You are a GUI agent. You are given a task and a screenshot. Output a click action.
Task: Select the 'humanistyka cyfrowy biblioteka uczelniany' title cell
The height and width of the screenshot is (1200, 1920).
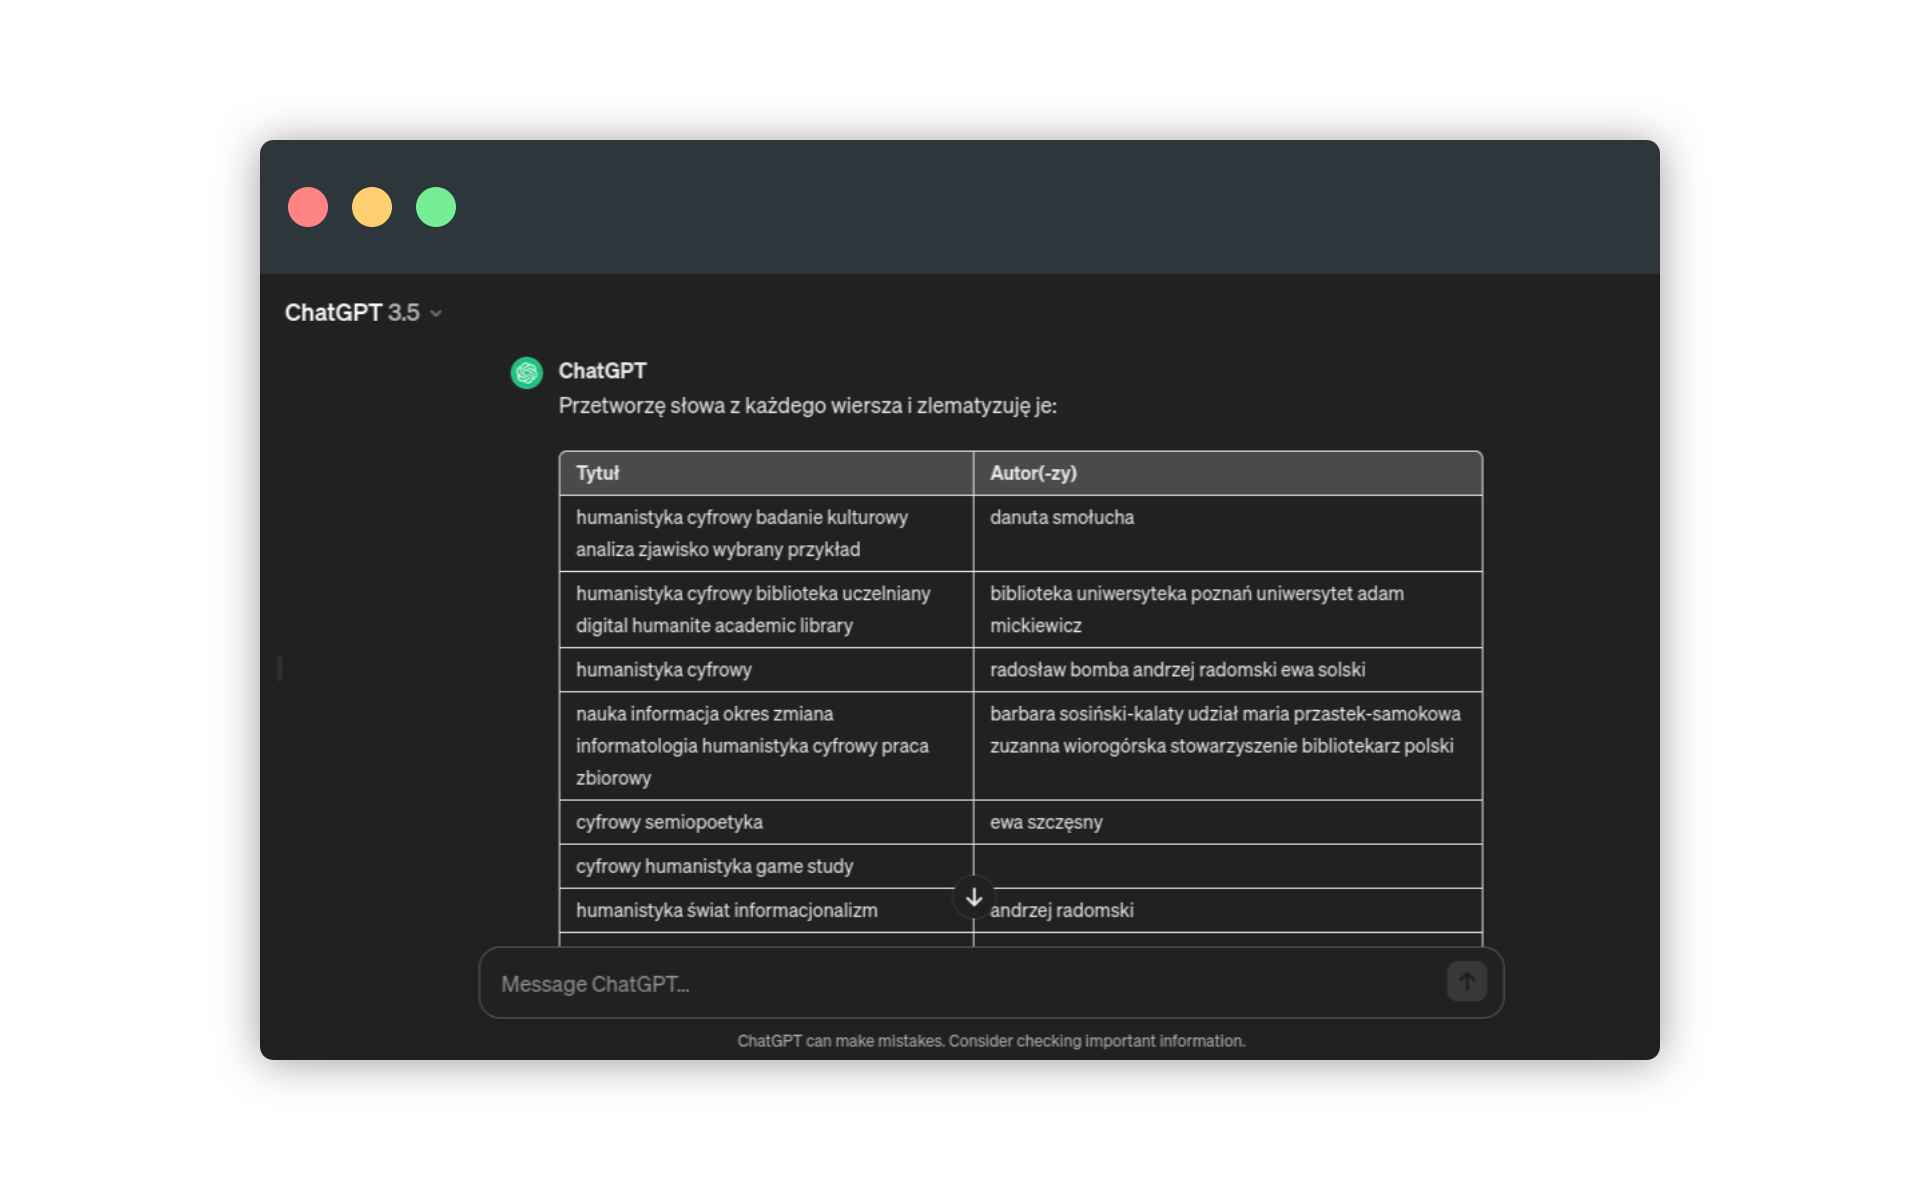tap(766, 609)
